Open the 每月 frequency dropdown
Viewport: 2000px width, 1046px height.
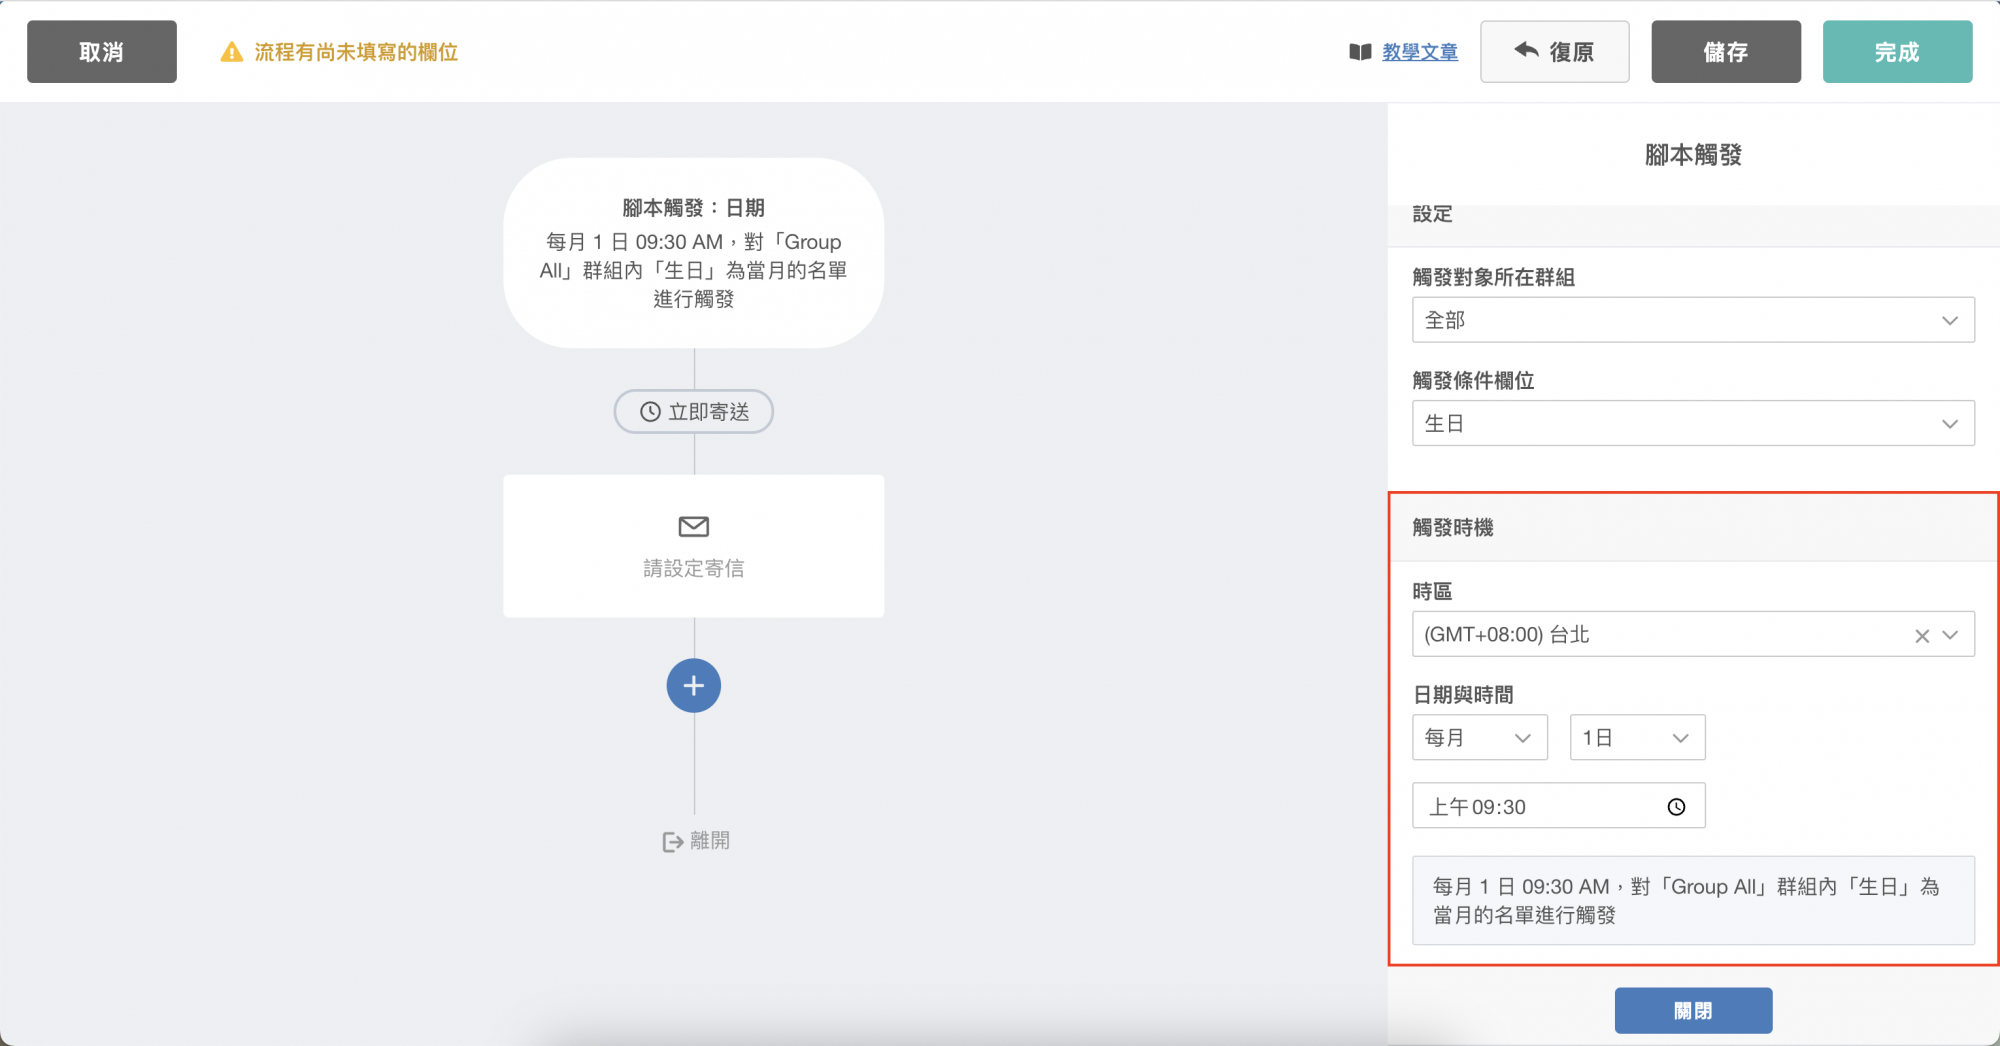pos(1480,738)
